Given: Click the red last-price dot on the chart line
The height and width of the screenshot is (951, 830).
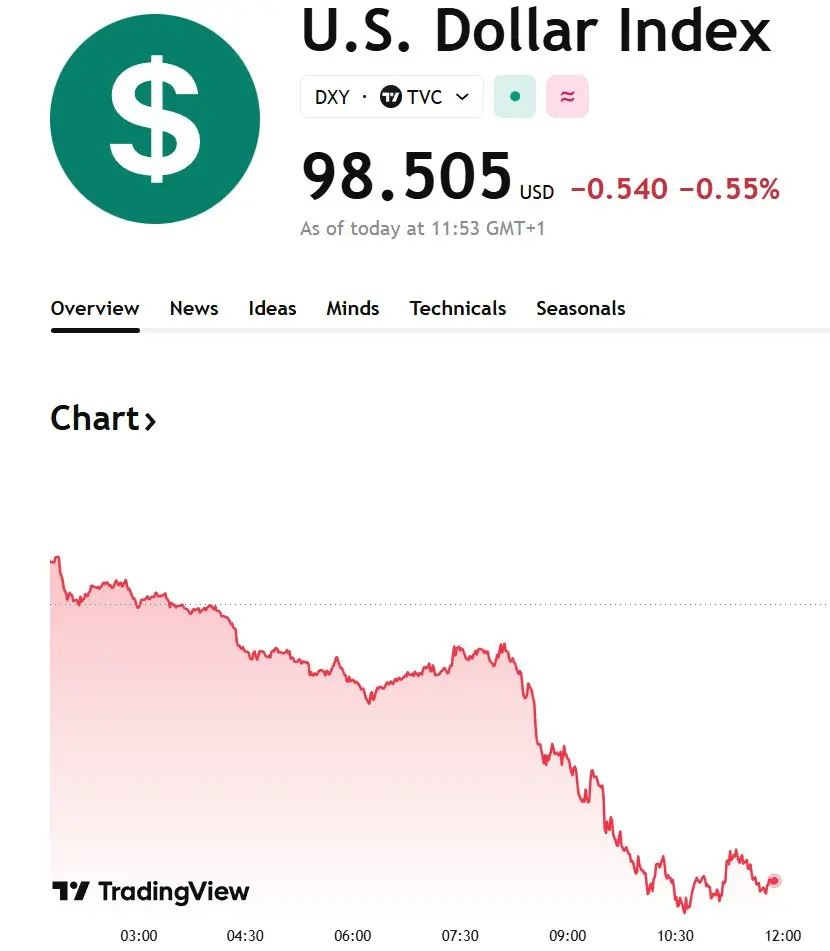Looking at the screenshot, I should (x=773, y=881).
